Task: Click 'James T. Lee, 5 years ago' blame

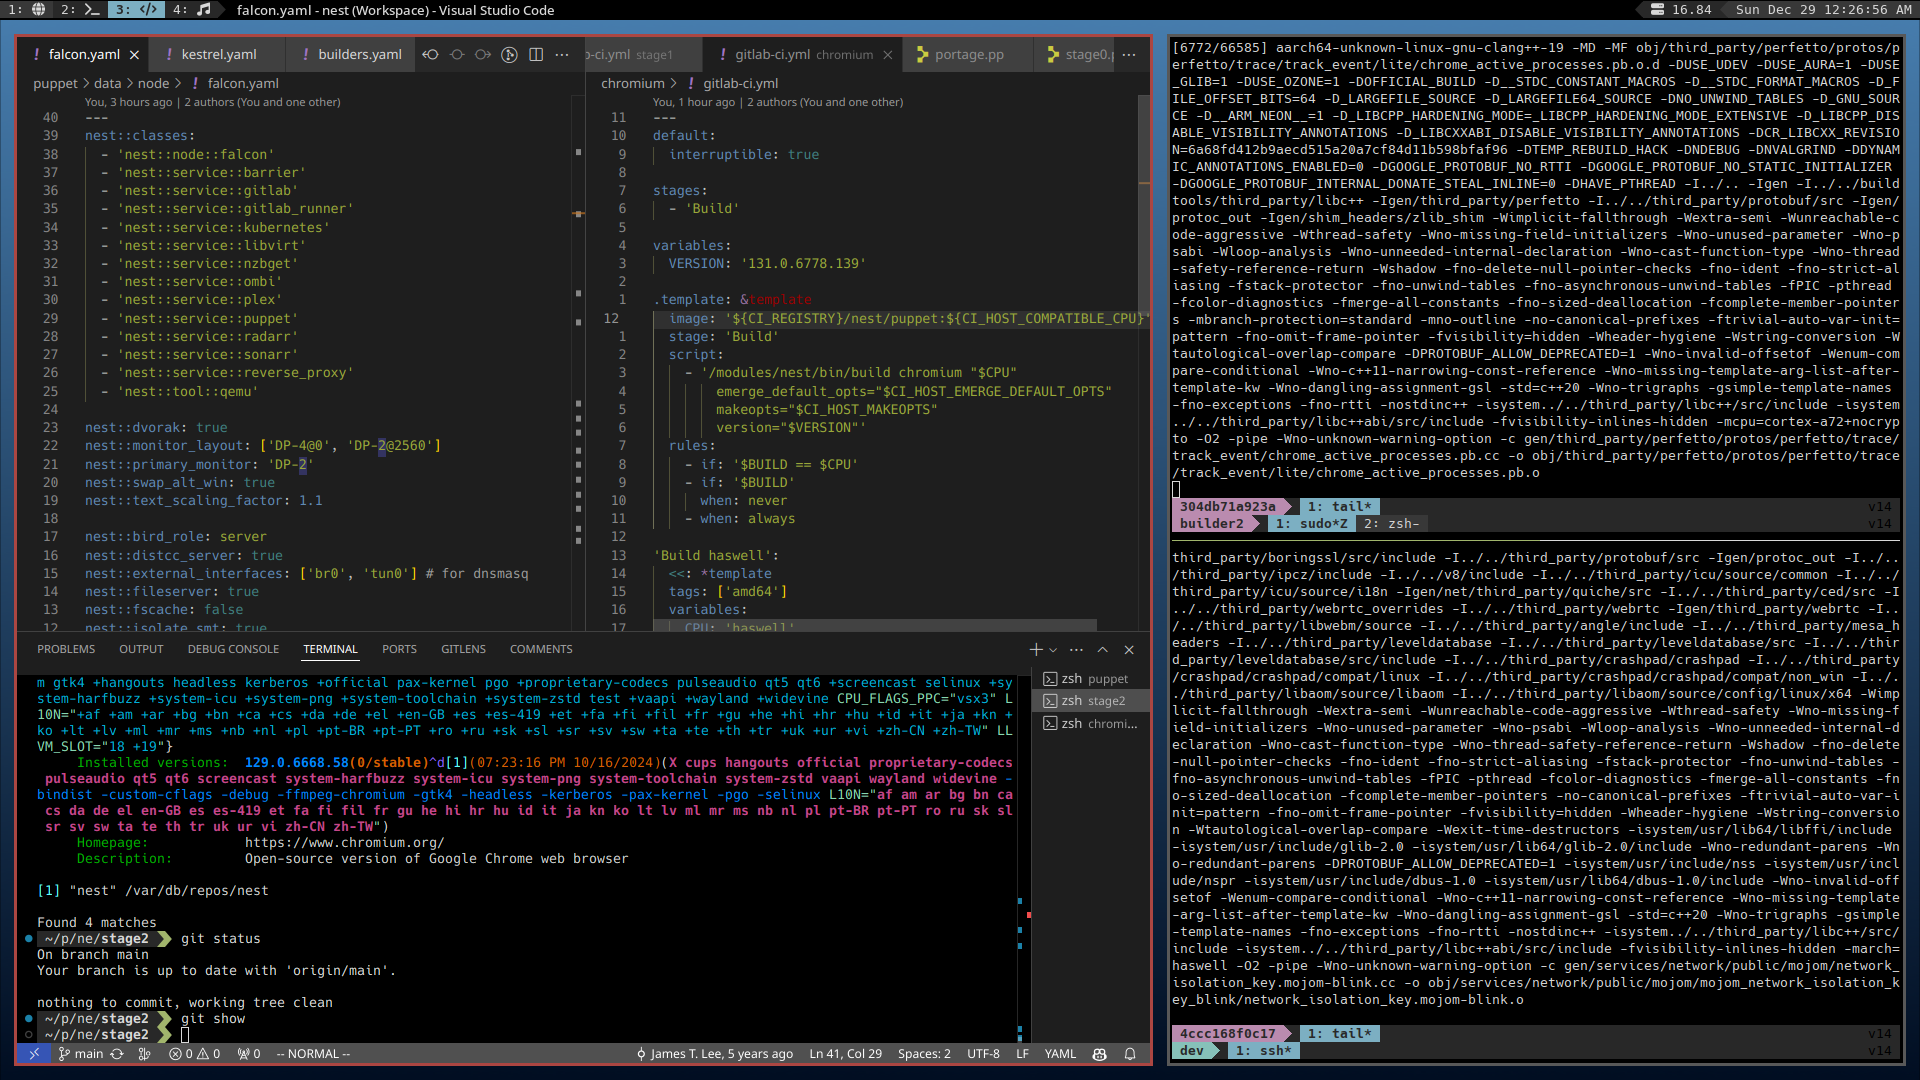Action: [x=714, y=1054]
